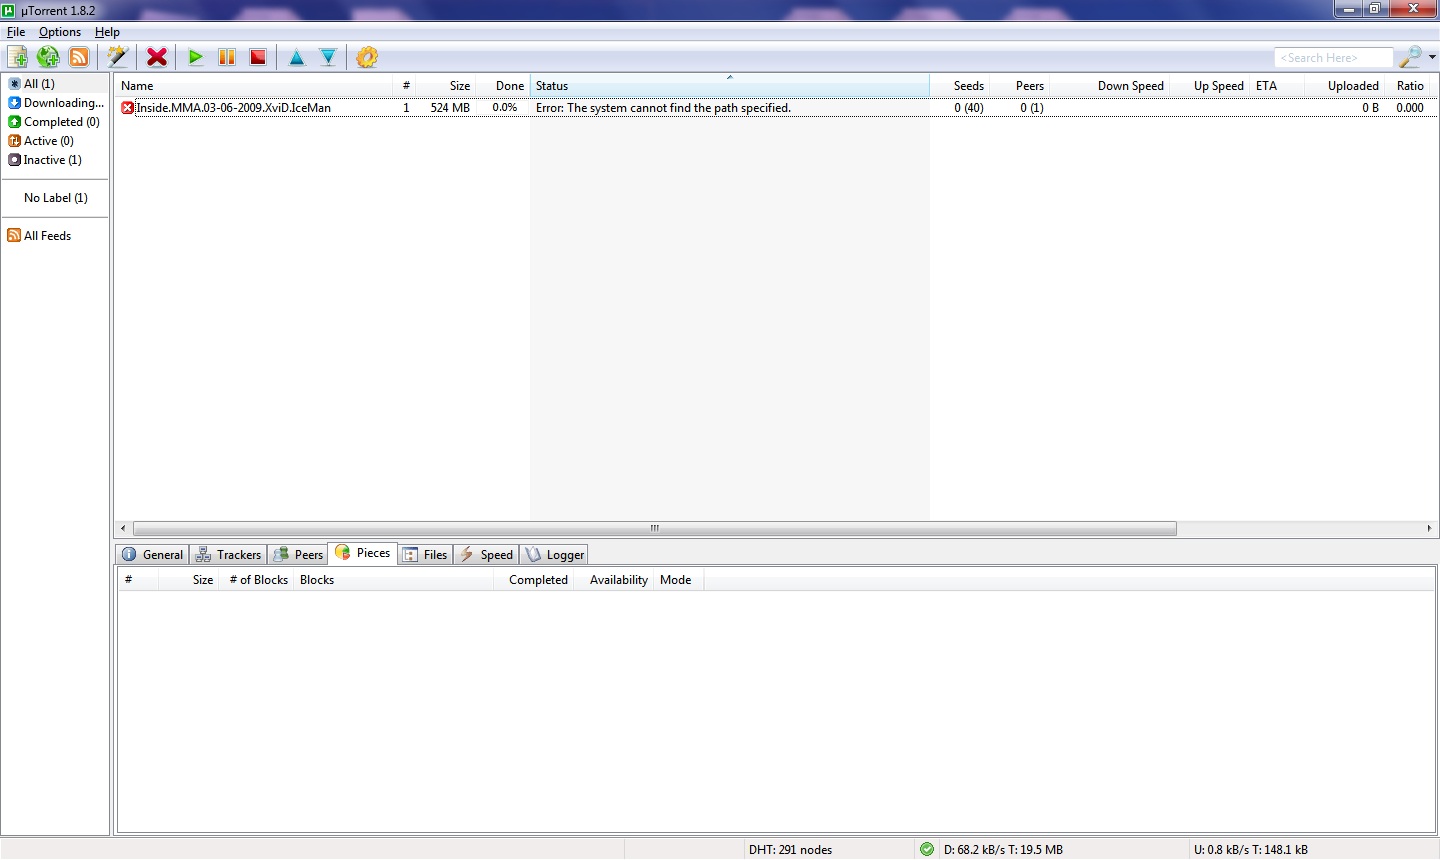The height and width of the screenshot is (860, 1440).
Task: Switch to the General tab
Action: [x=153, y=555]
